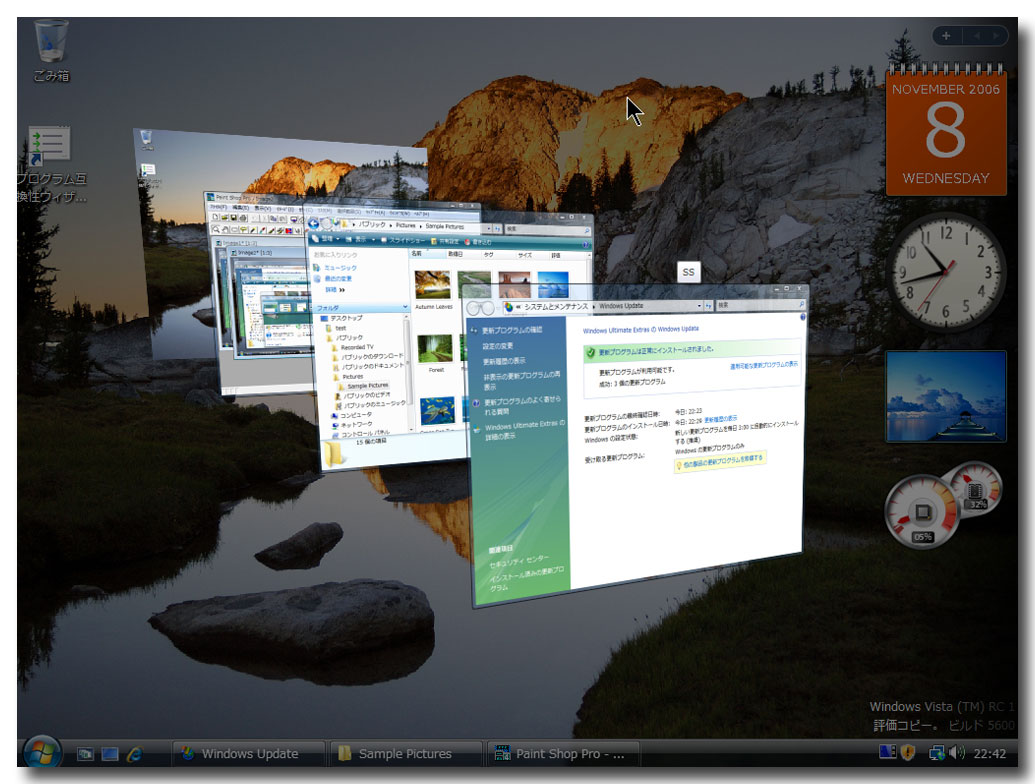Click the network tray icon

pyautogui.click(x=937, y=752)
